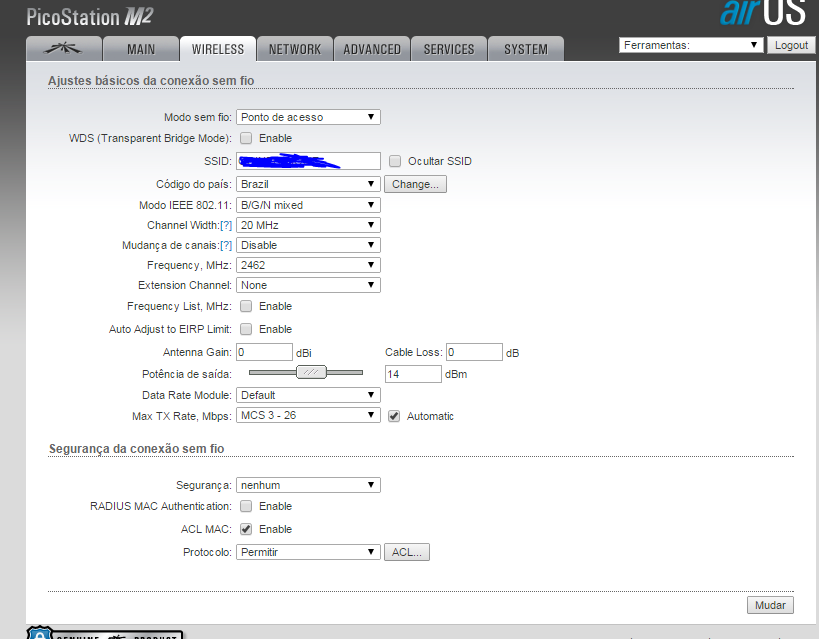The width and height of the screenshot is (819, 639).
Task: Open the Ferramentas tools dropdown
Action: pyautogui.click(x=691, y=45)
